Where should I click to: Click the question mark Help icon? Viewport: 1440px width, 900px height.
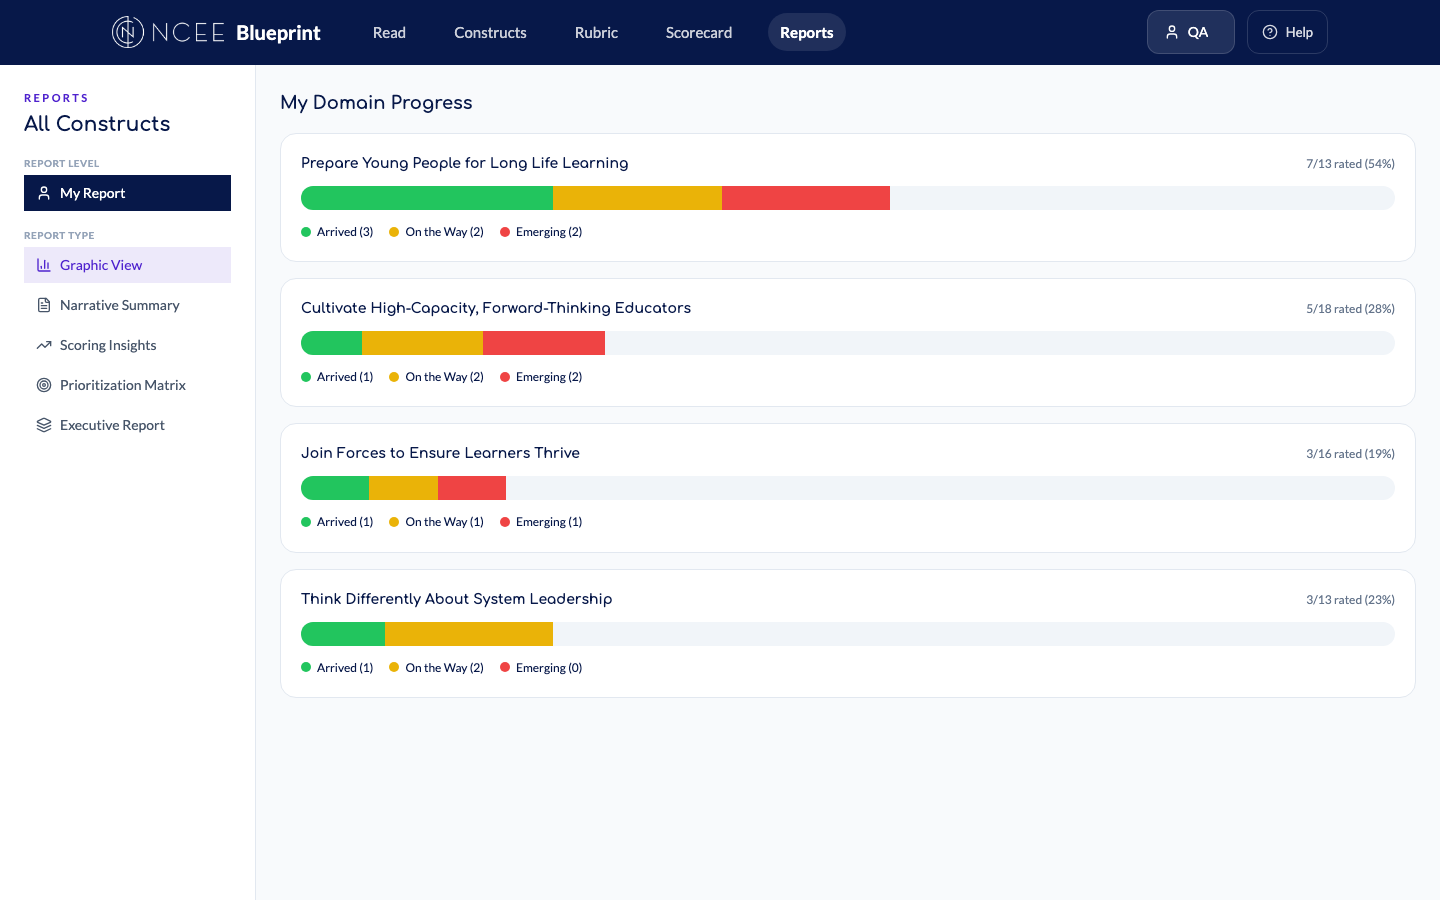click(1270, 32)
